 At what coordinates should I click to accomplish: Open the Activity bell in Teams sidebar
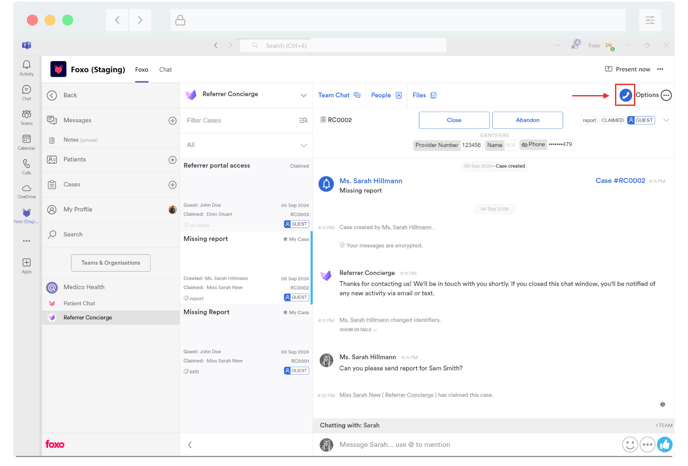26,68
